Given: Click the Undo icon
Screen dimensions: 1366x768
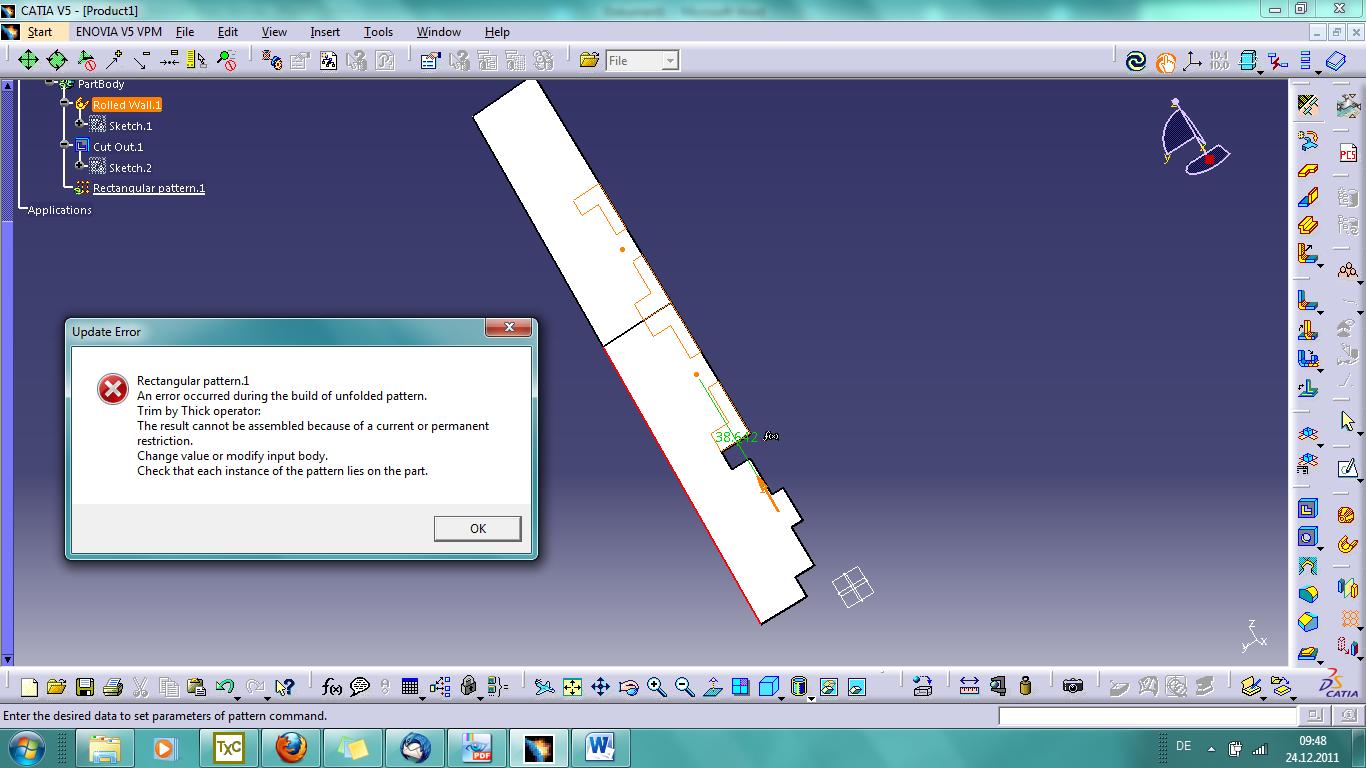Looking at the screenshot, I should pos(226,687).
